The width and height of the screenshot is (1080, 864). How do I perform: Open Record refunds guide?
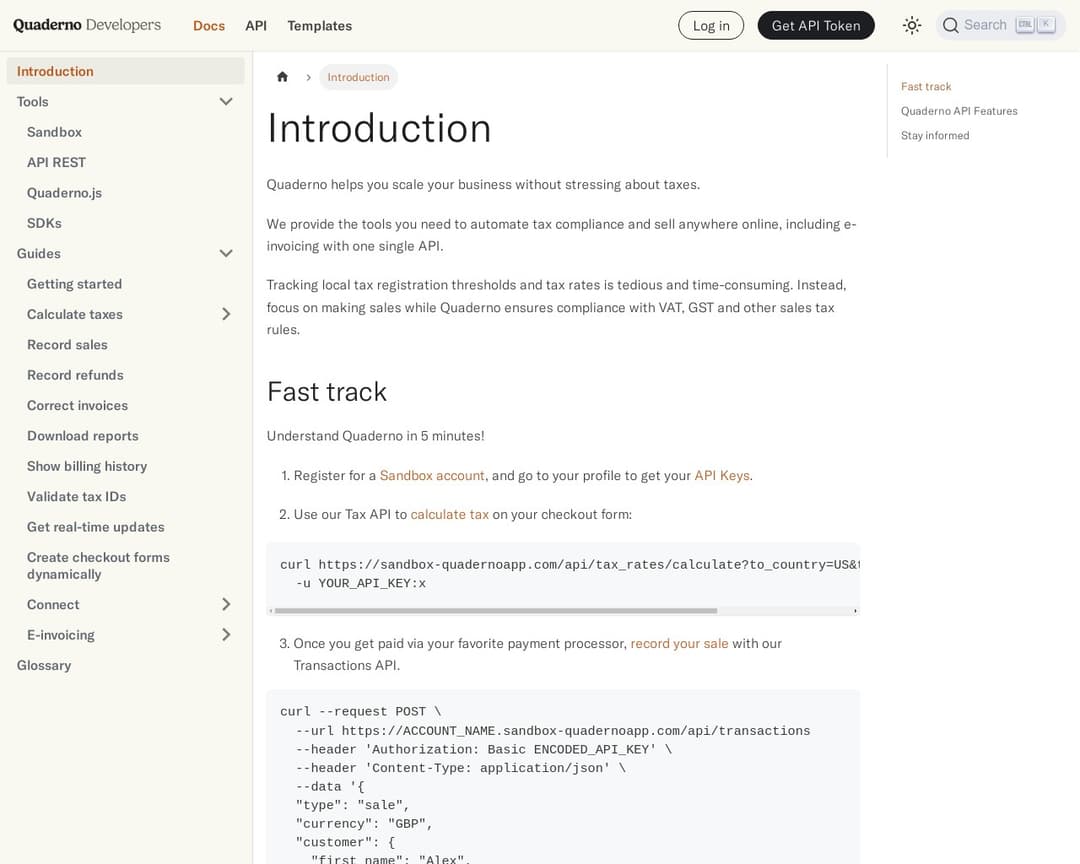tap(75, 375)
